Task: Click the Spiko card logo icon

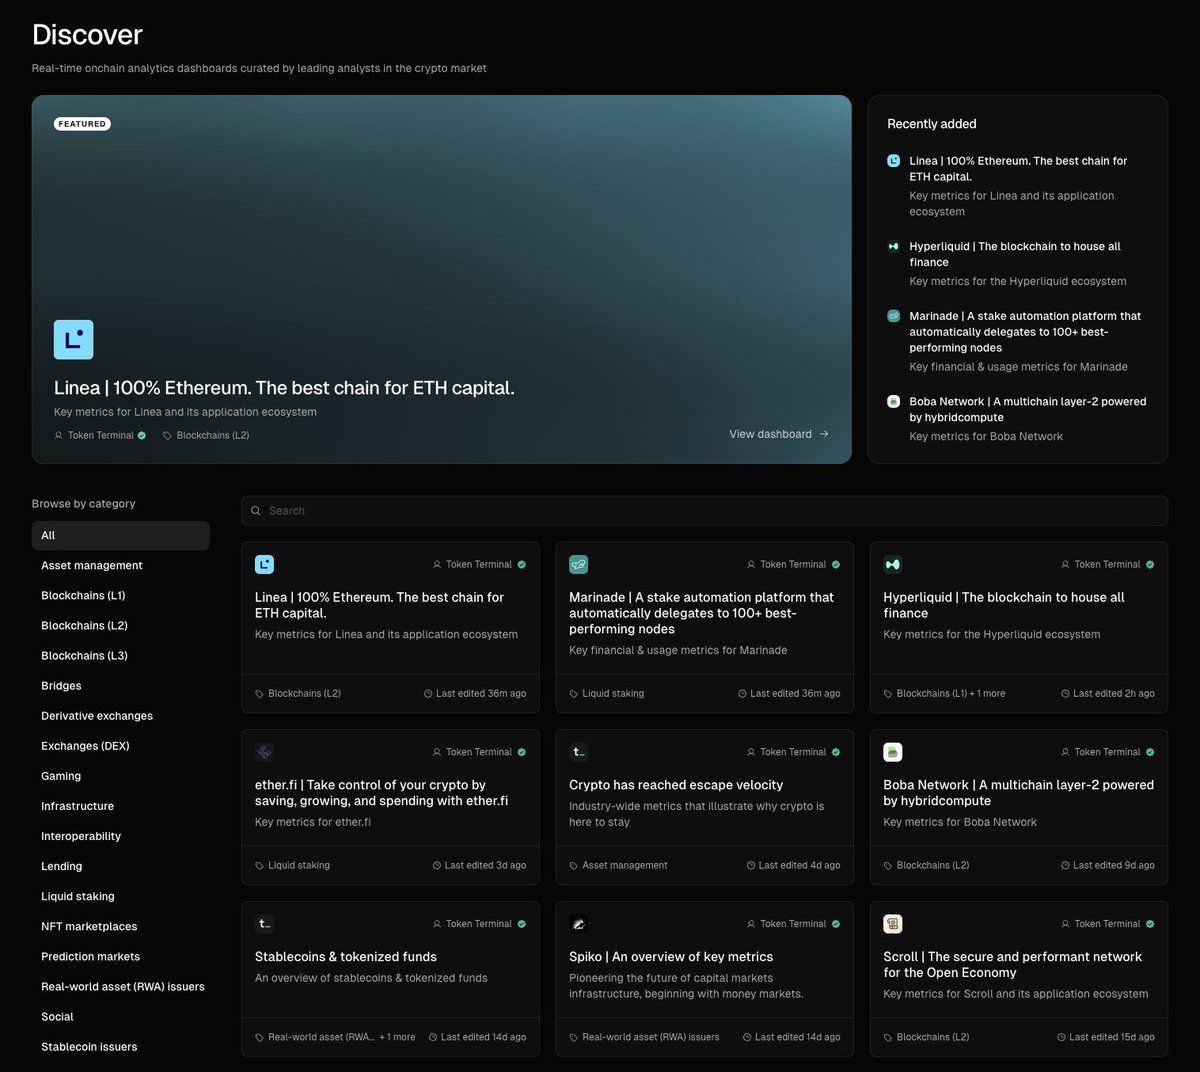Action: [x=578, y=924]
